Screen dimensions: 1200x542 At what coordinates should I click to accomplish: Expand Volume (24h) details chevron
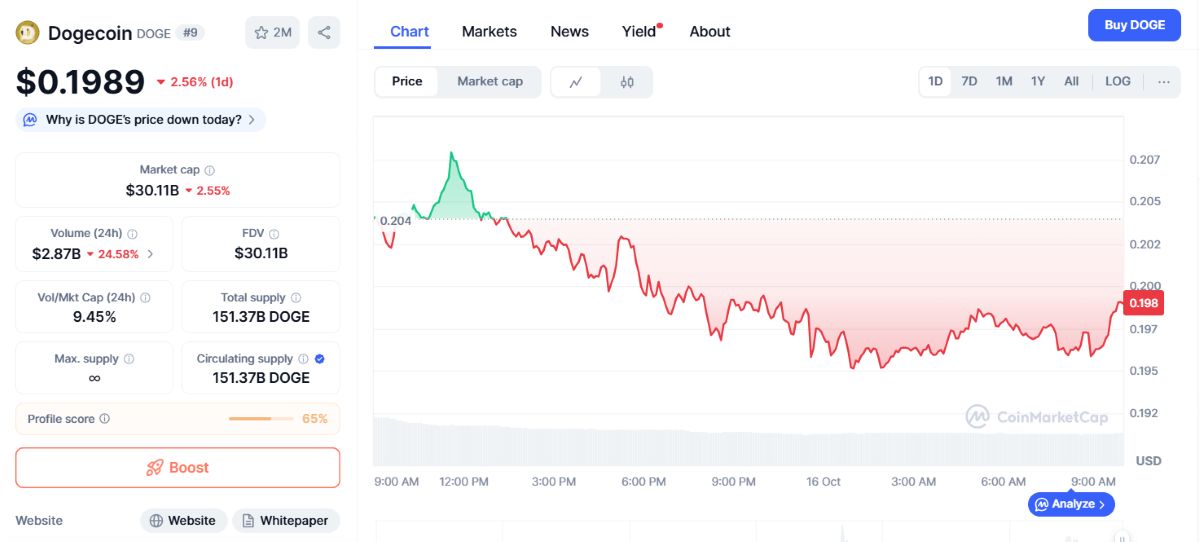(x=150, y=254)
